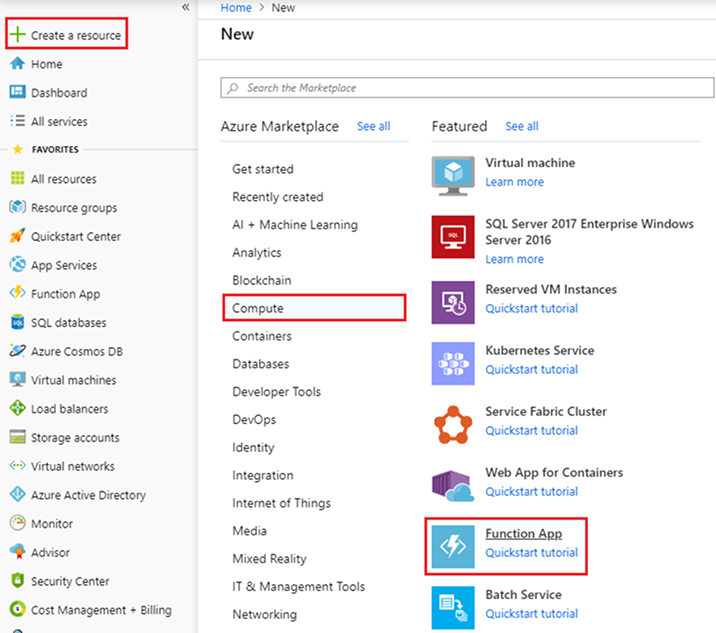
Task: Click the All resources grid icon
Action: (17, 178)
